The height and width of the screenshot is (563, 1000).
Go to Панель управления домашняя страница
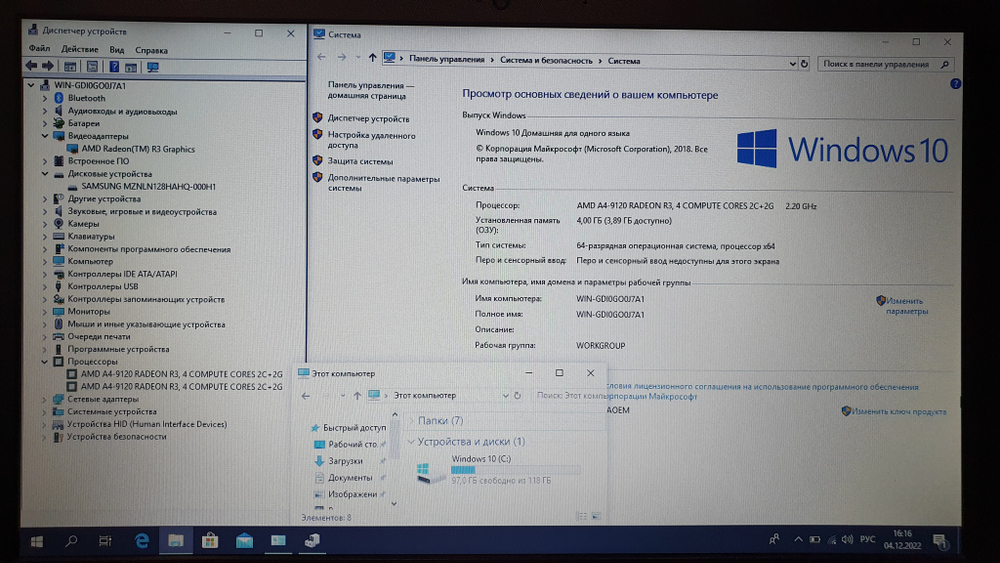pyautogui.click(x=370, y=90)
